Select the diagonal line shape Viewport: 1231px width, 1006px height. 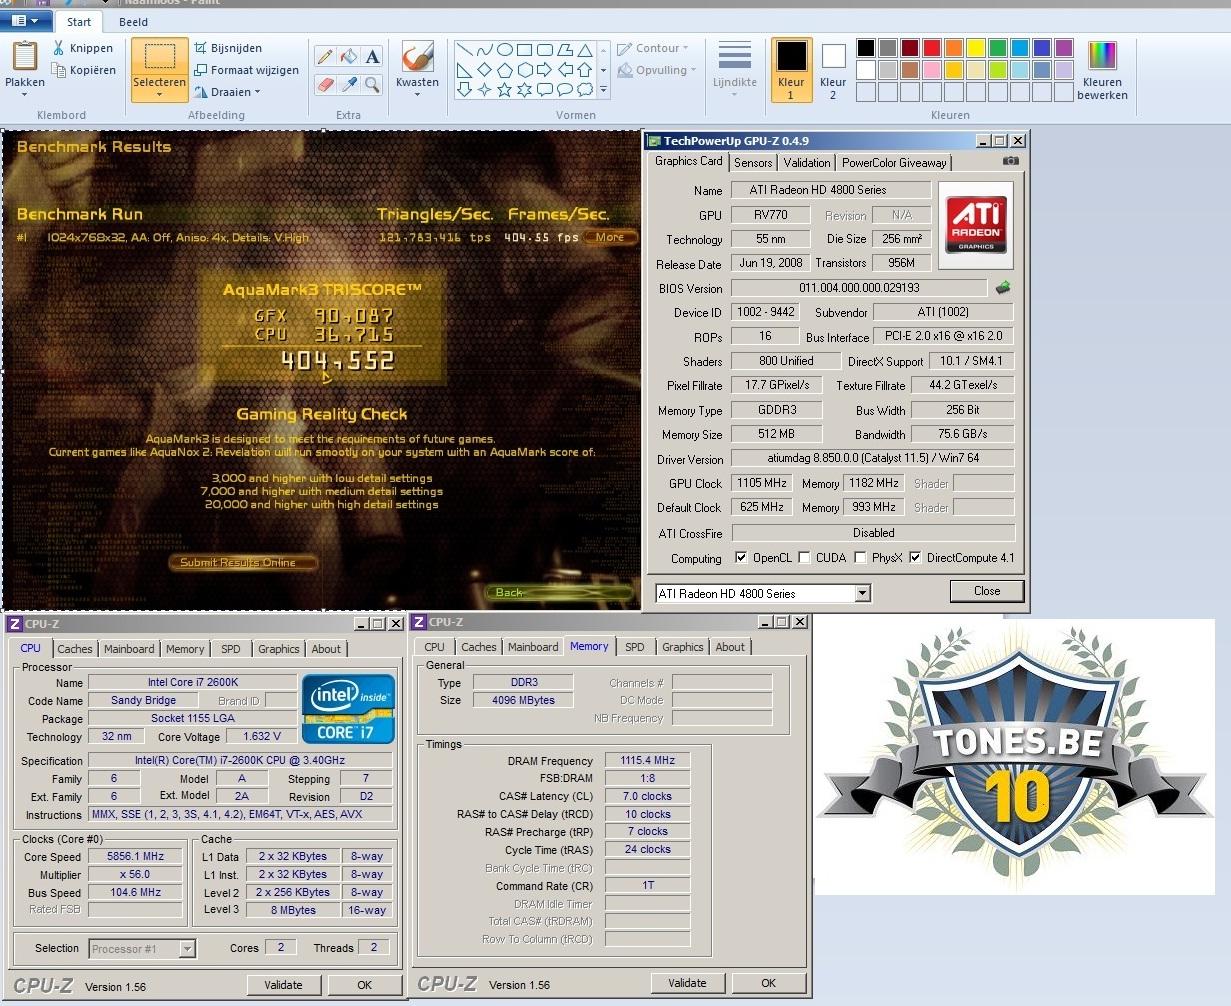(464, 50)
